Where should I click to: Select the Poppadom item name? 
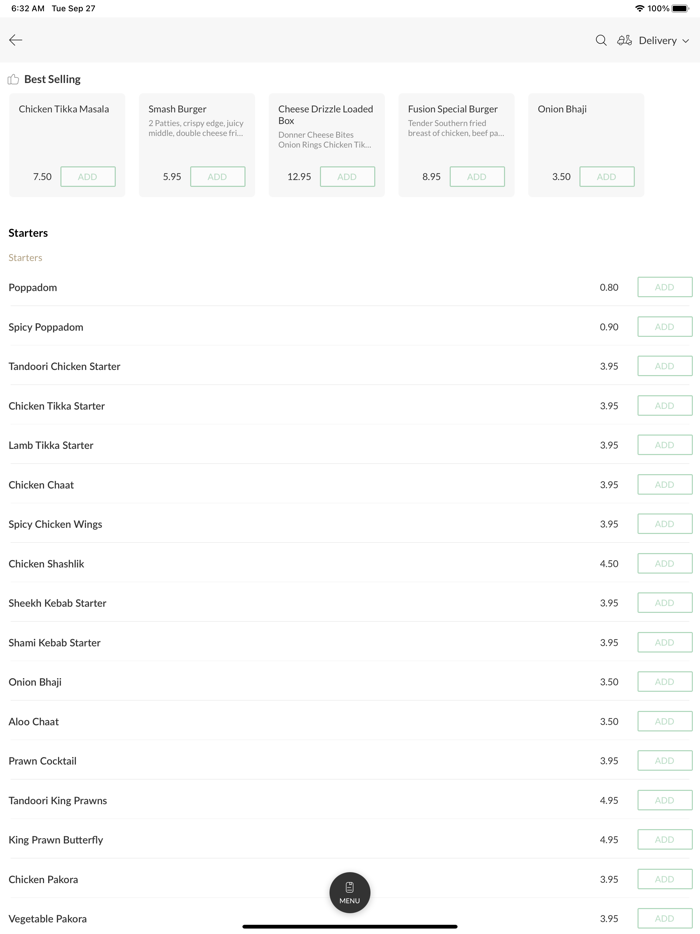(x=33, y=287)
